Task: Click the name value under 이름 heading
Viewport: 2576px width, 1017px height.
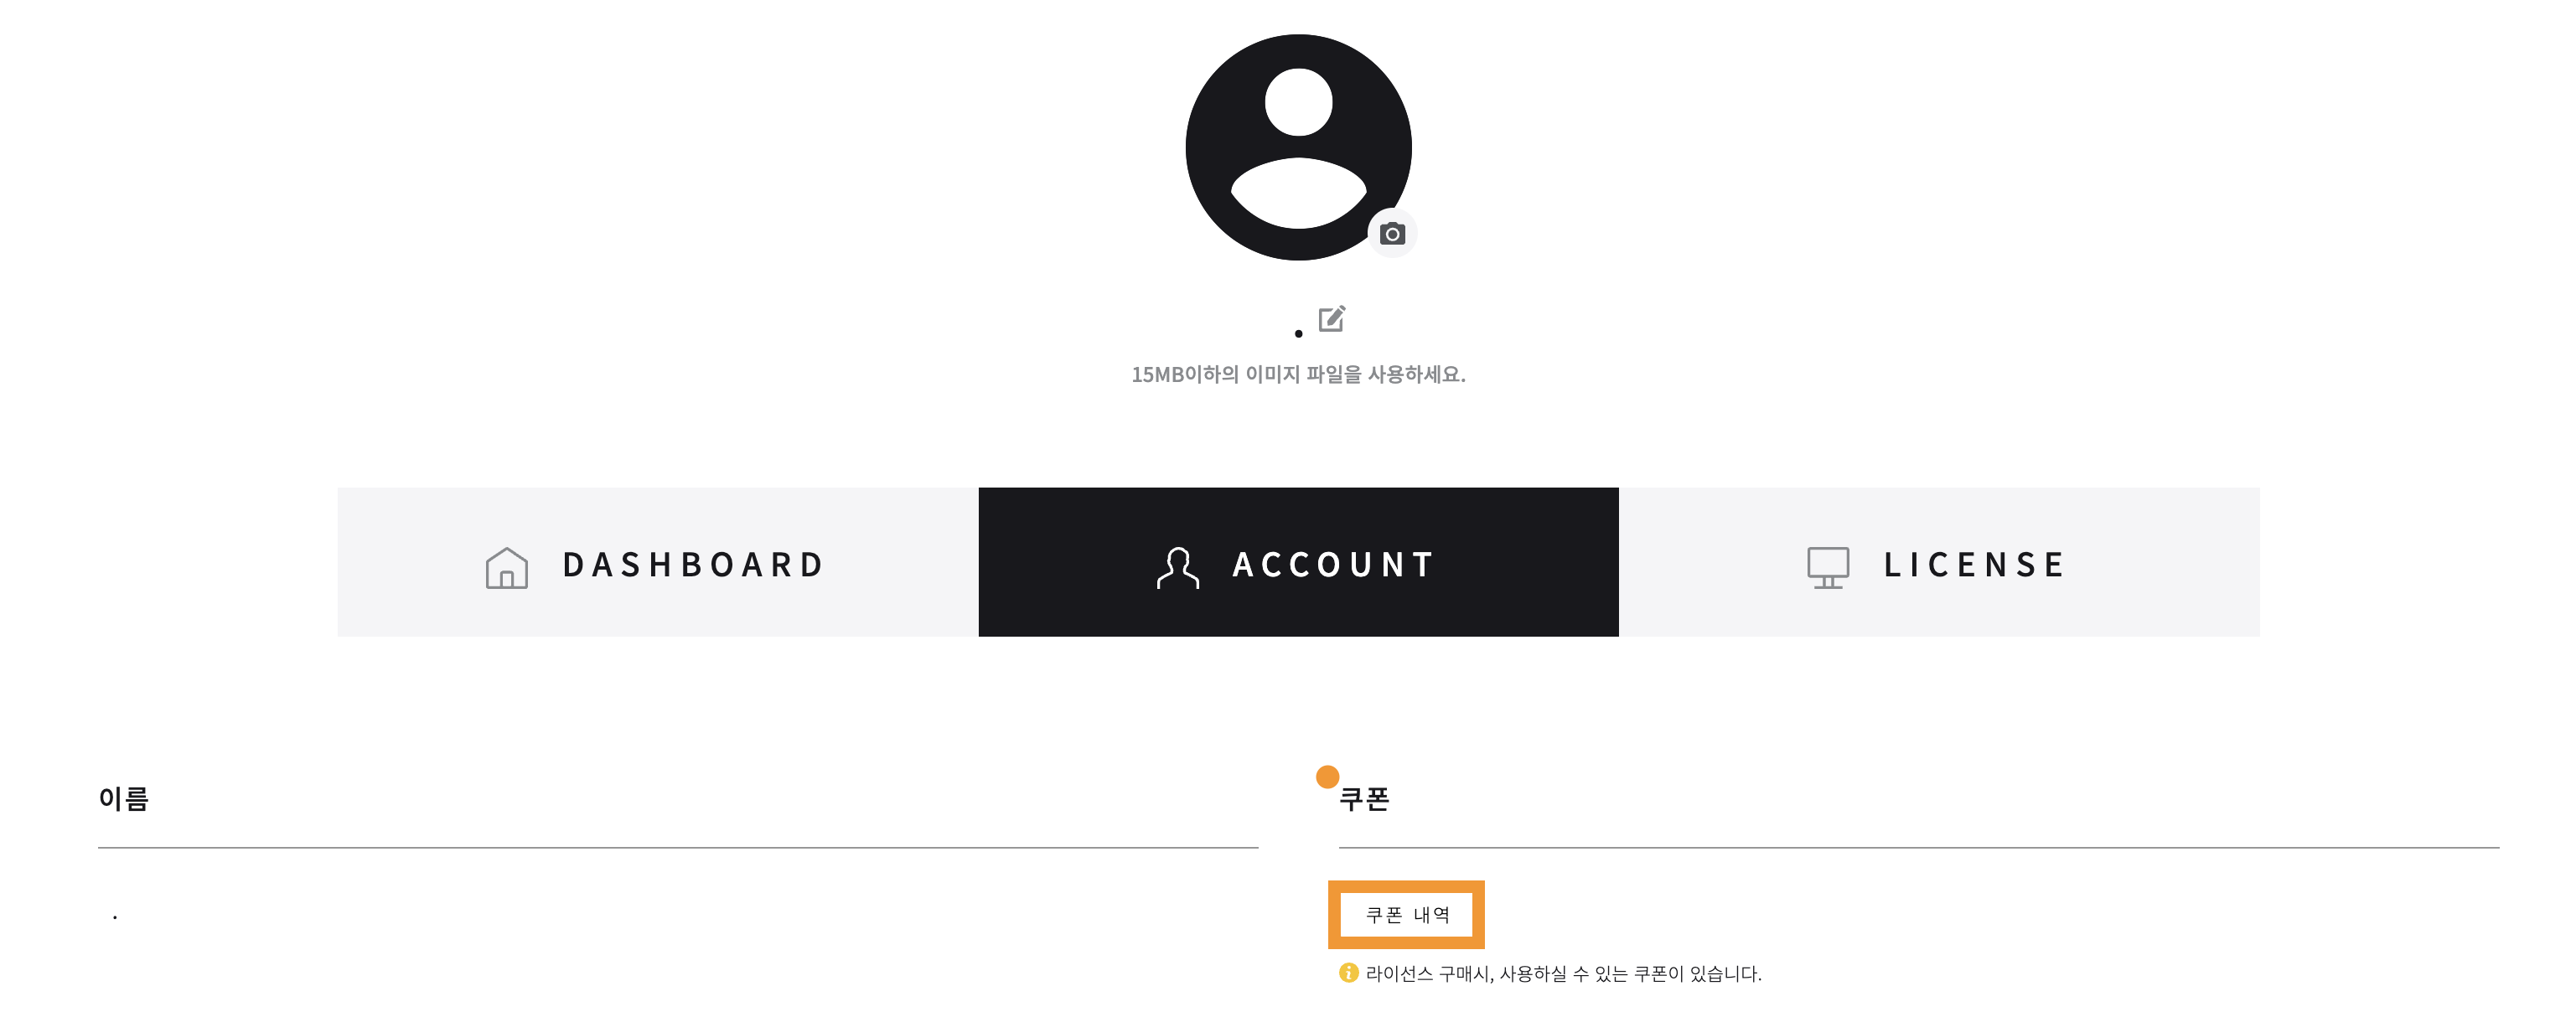Action: (x=115, y=916)
